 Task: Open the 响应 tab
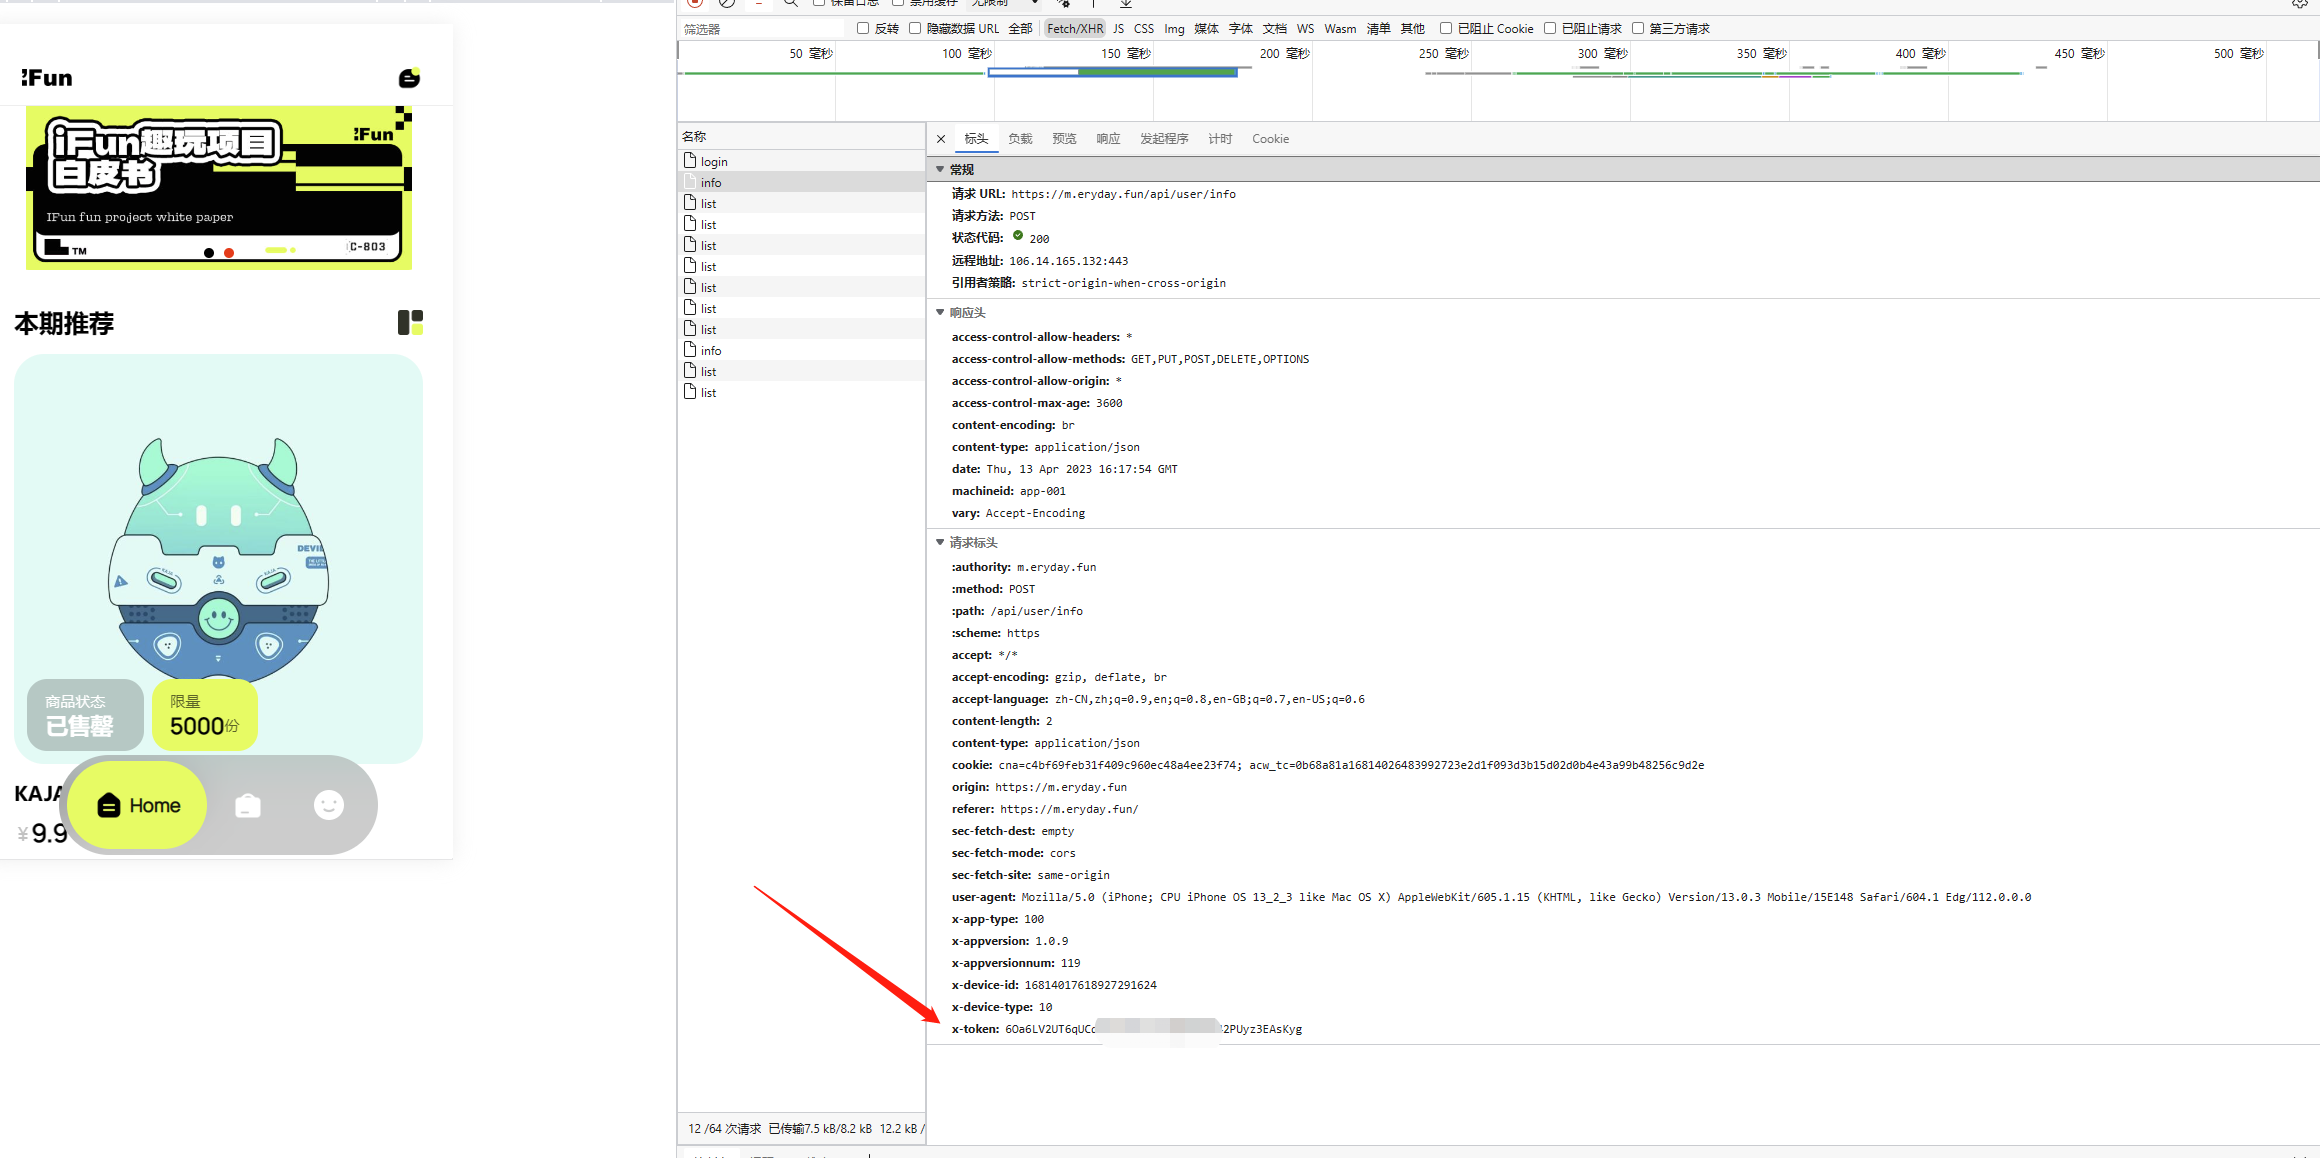click(1108, 139)
